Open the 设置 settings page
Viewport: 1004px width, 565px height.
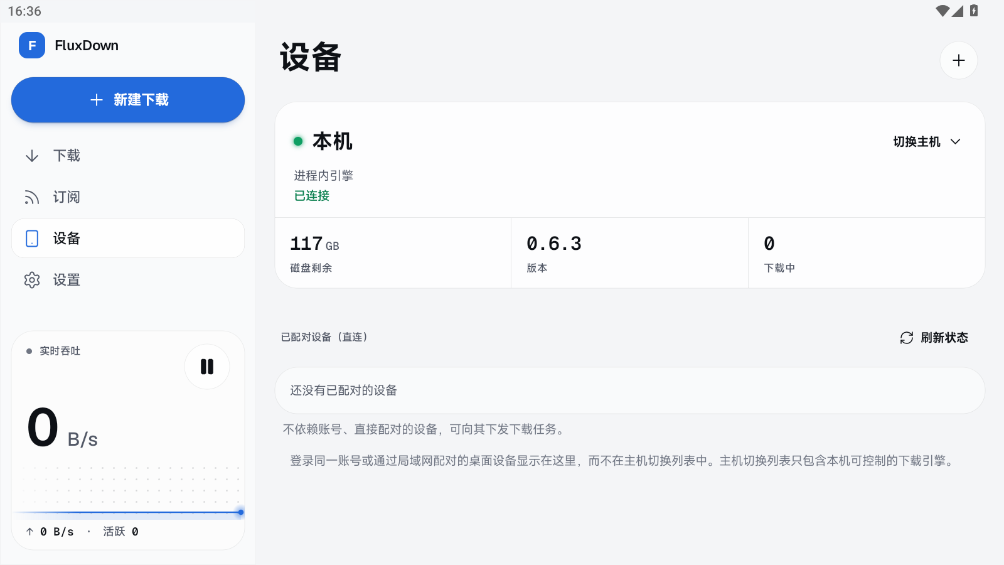(128, 280)
